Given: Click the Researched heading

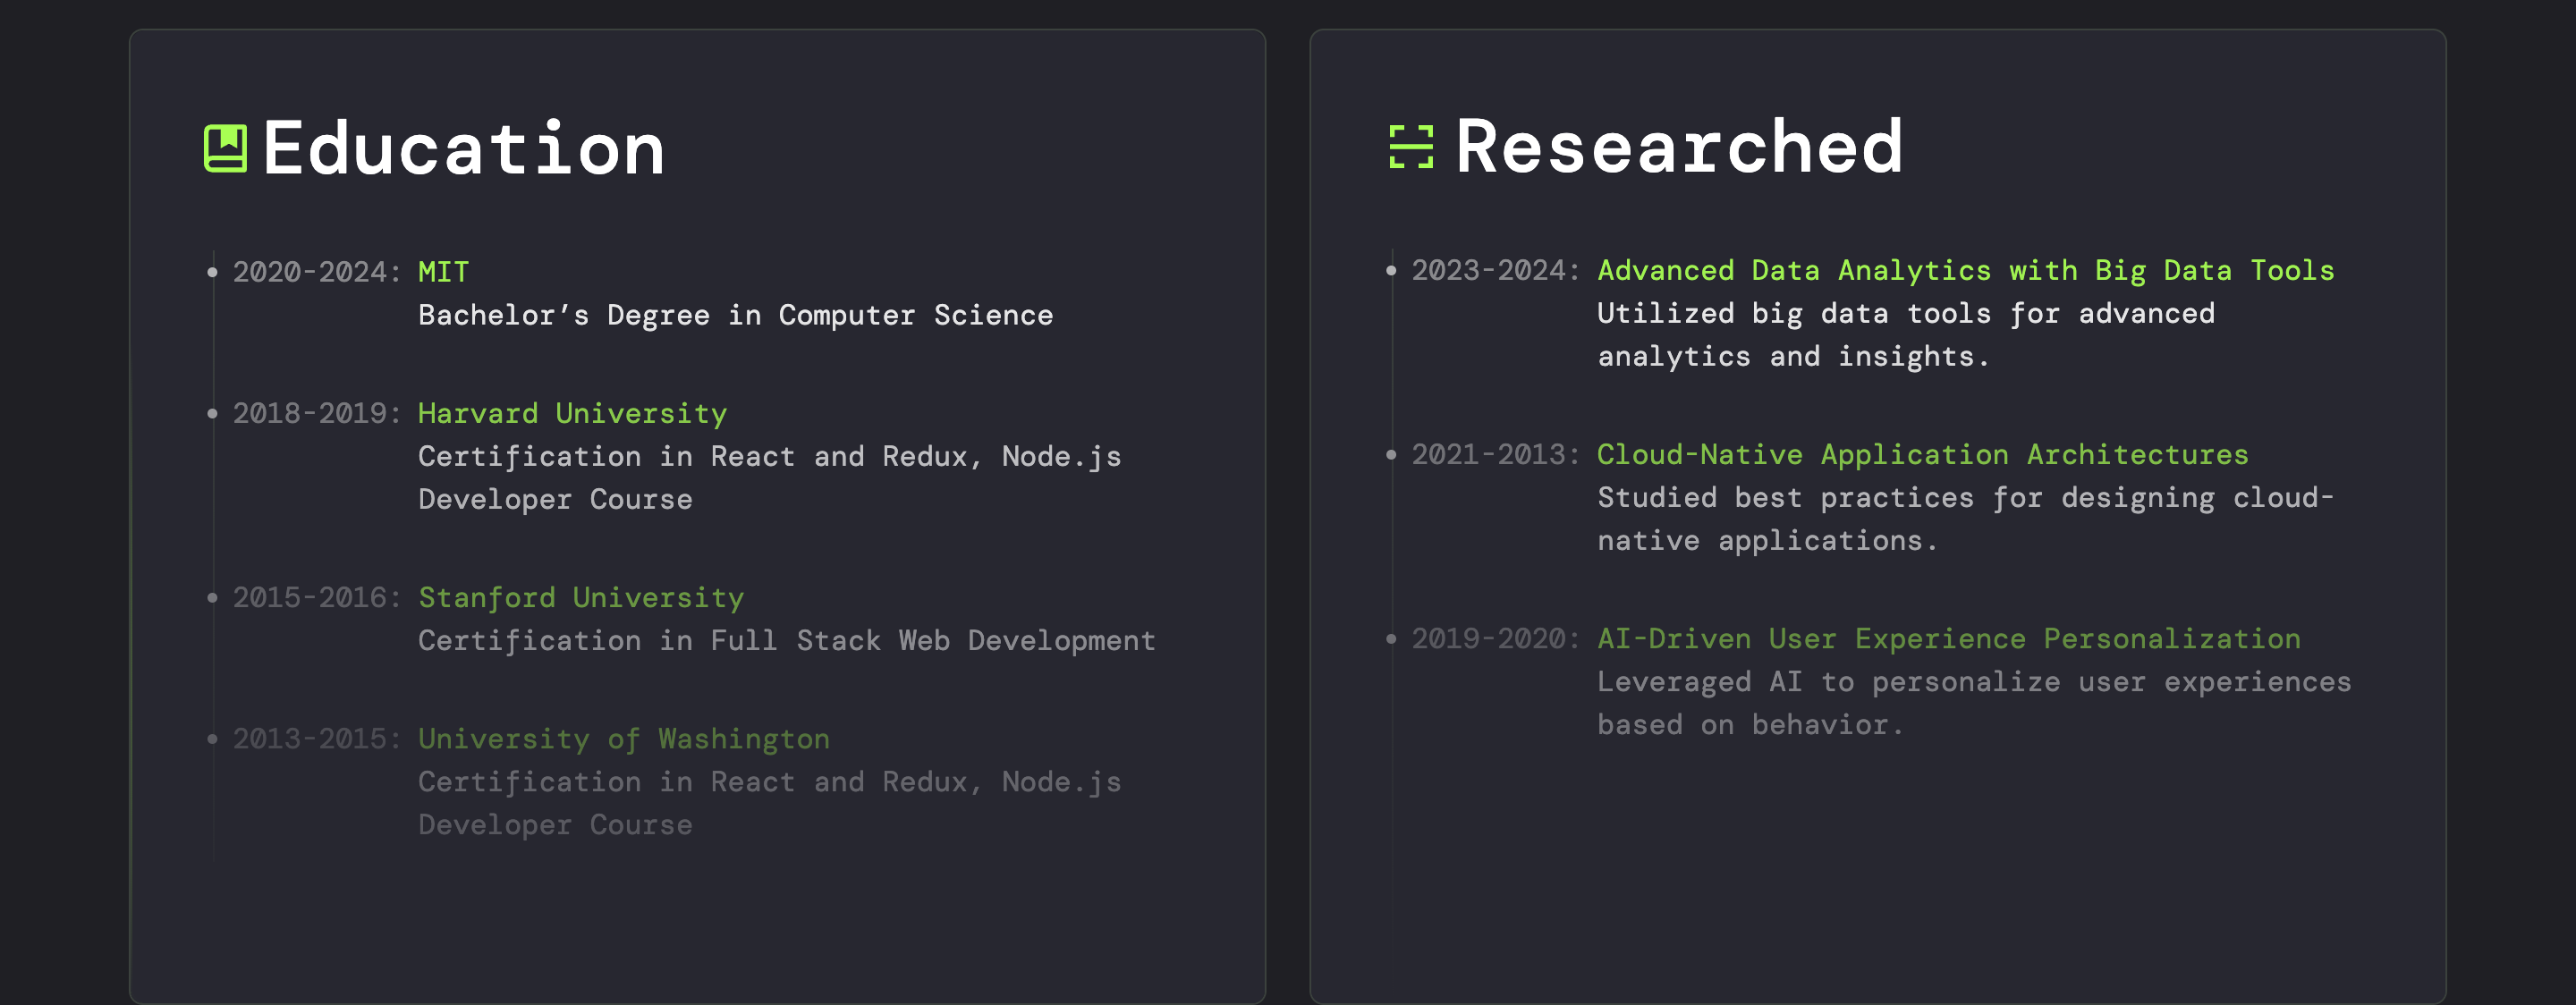Looking at the screenshot, I should (x=1679, y=147).
